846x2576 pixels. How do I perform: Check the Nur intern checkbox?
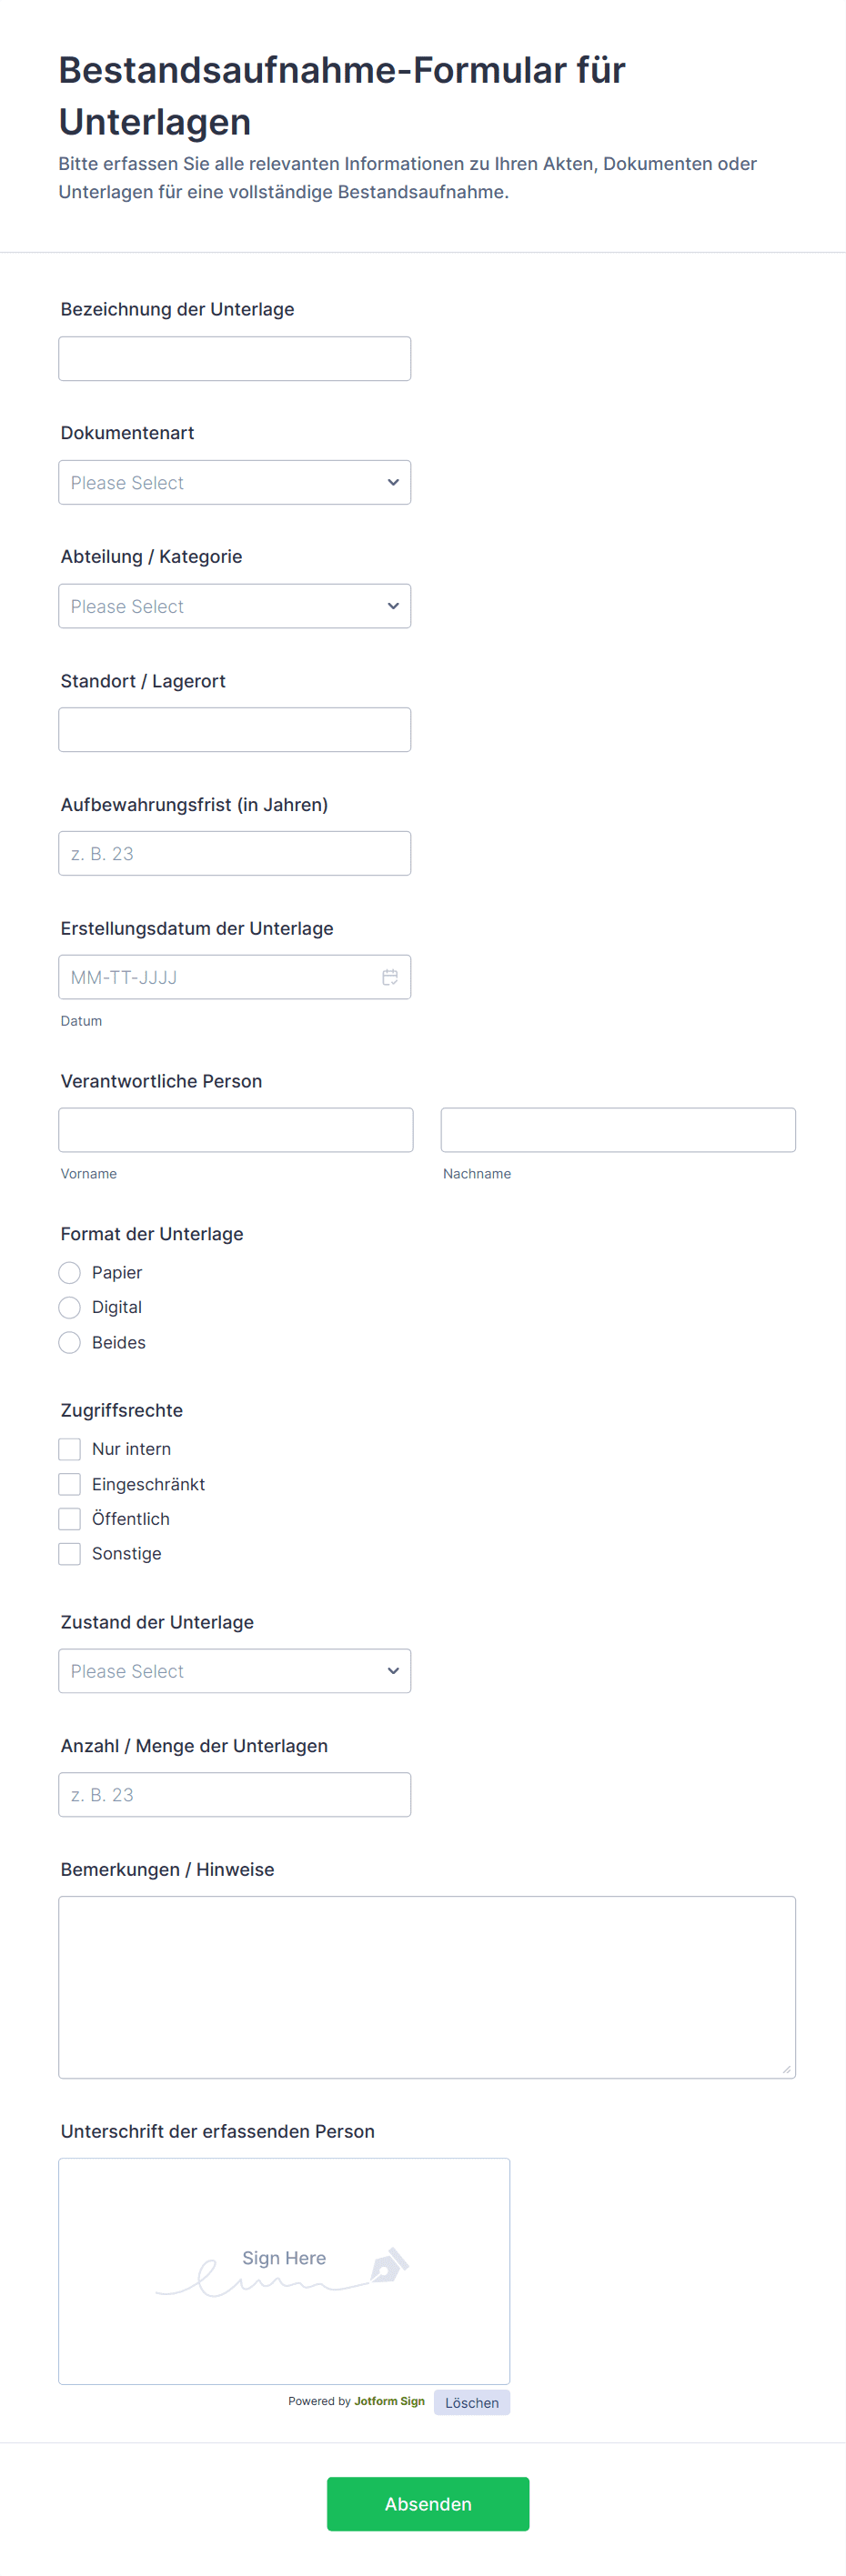click(70, 1449)
